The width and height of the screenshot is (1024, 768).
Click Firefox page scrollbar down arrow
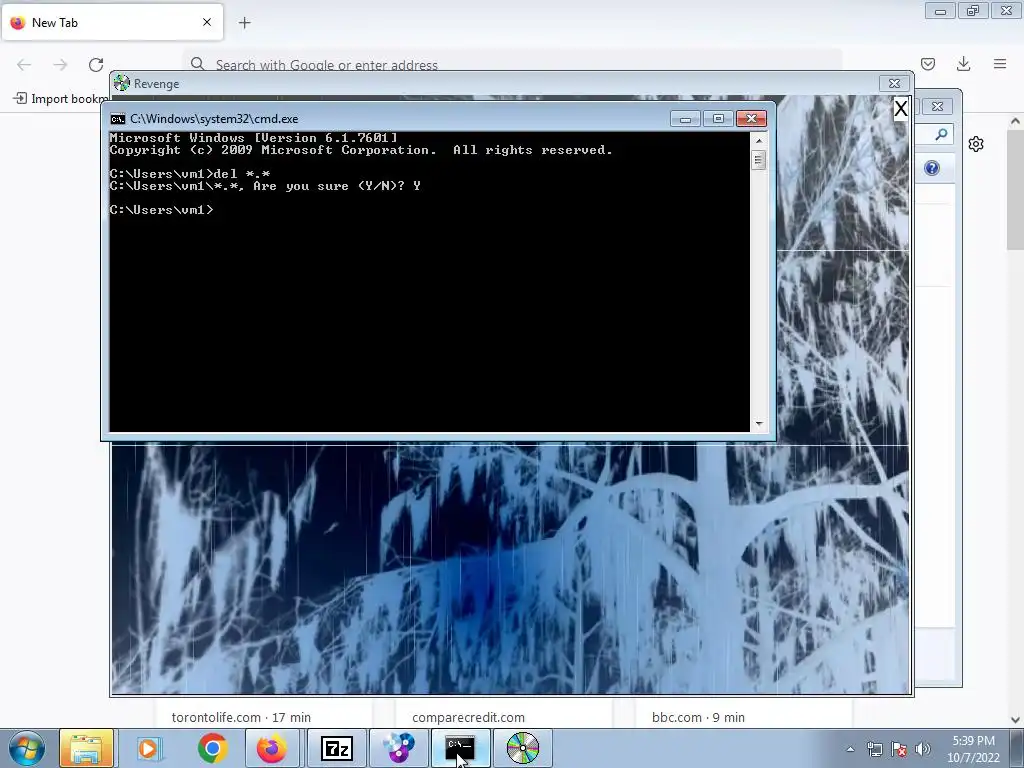point(1015,720)
